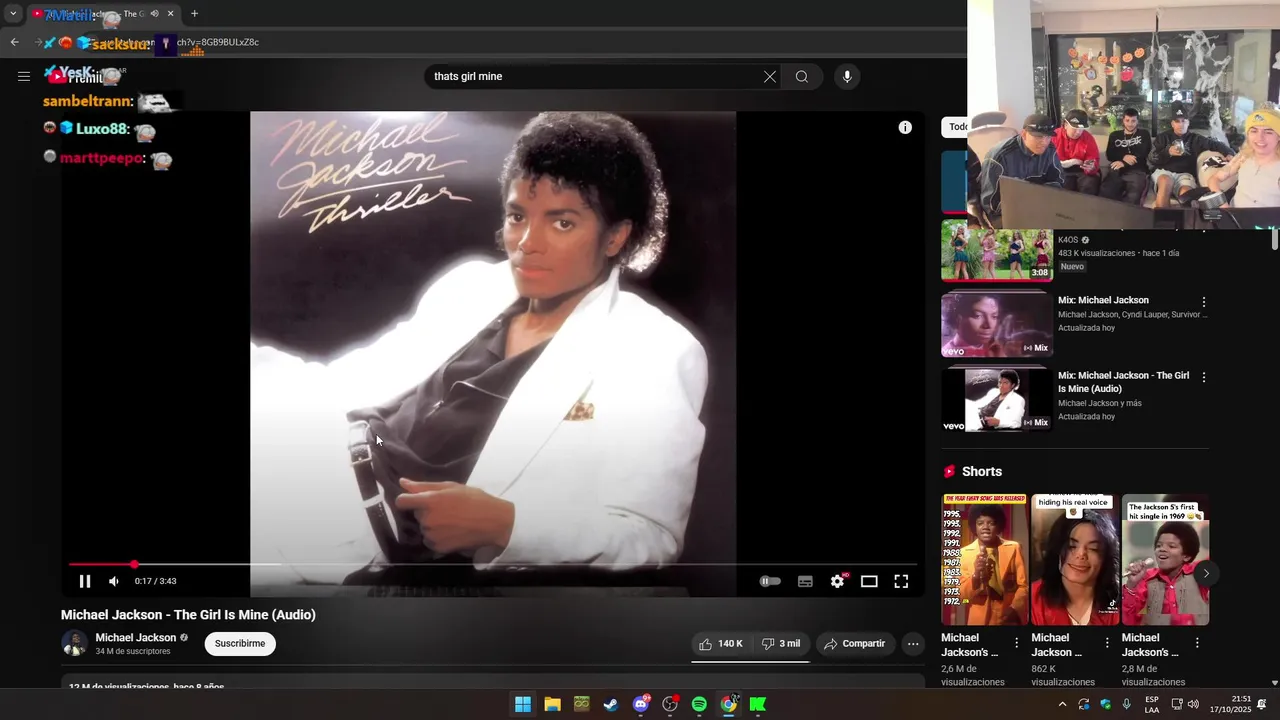1280x720 pixels.
Task: Toggle subtitles on the player
Action: [x=805, y=581]
